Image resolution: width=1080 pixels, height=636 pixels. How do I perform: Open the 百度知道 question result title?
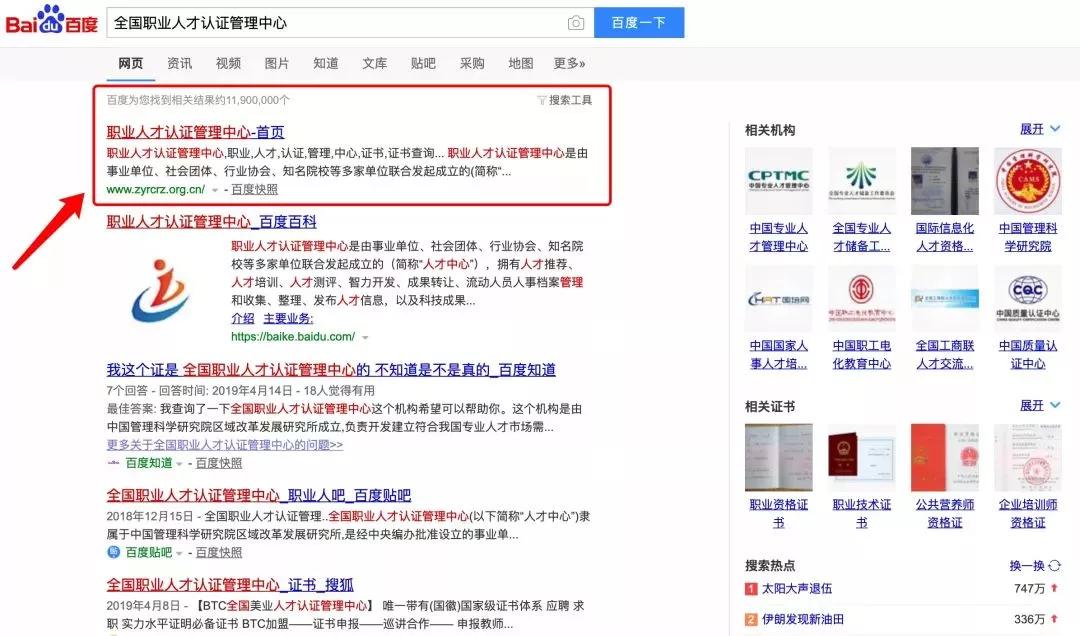331,370
